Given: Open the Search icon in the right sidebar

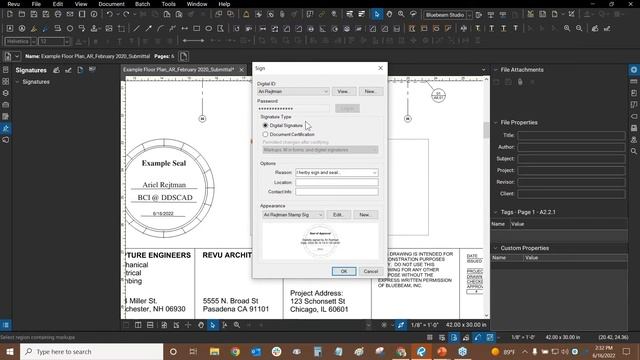Looking at the screenshot, I should [634, 151].
